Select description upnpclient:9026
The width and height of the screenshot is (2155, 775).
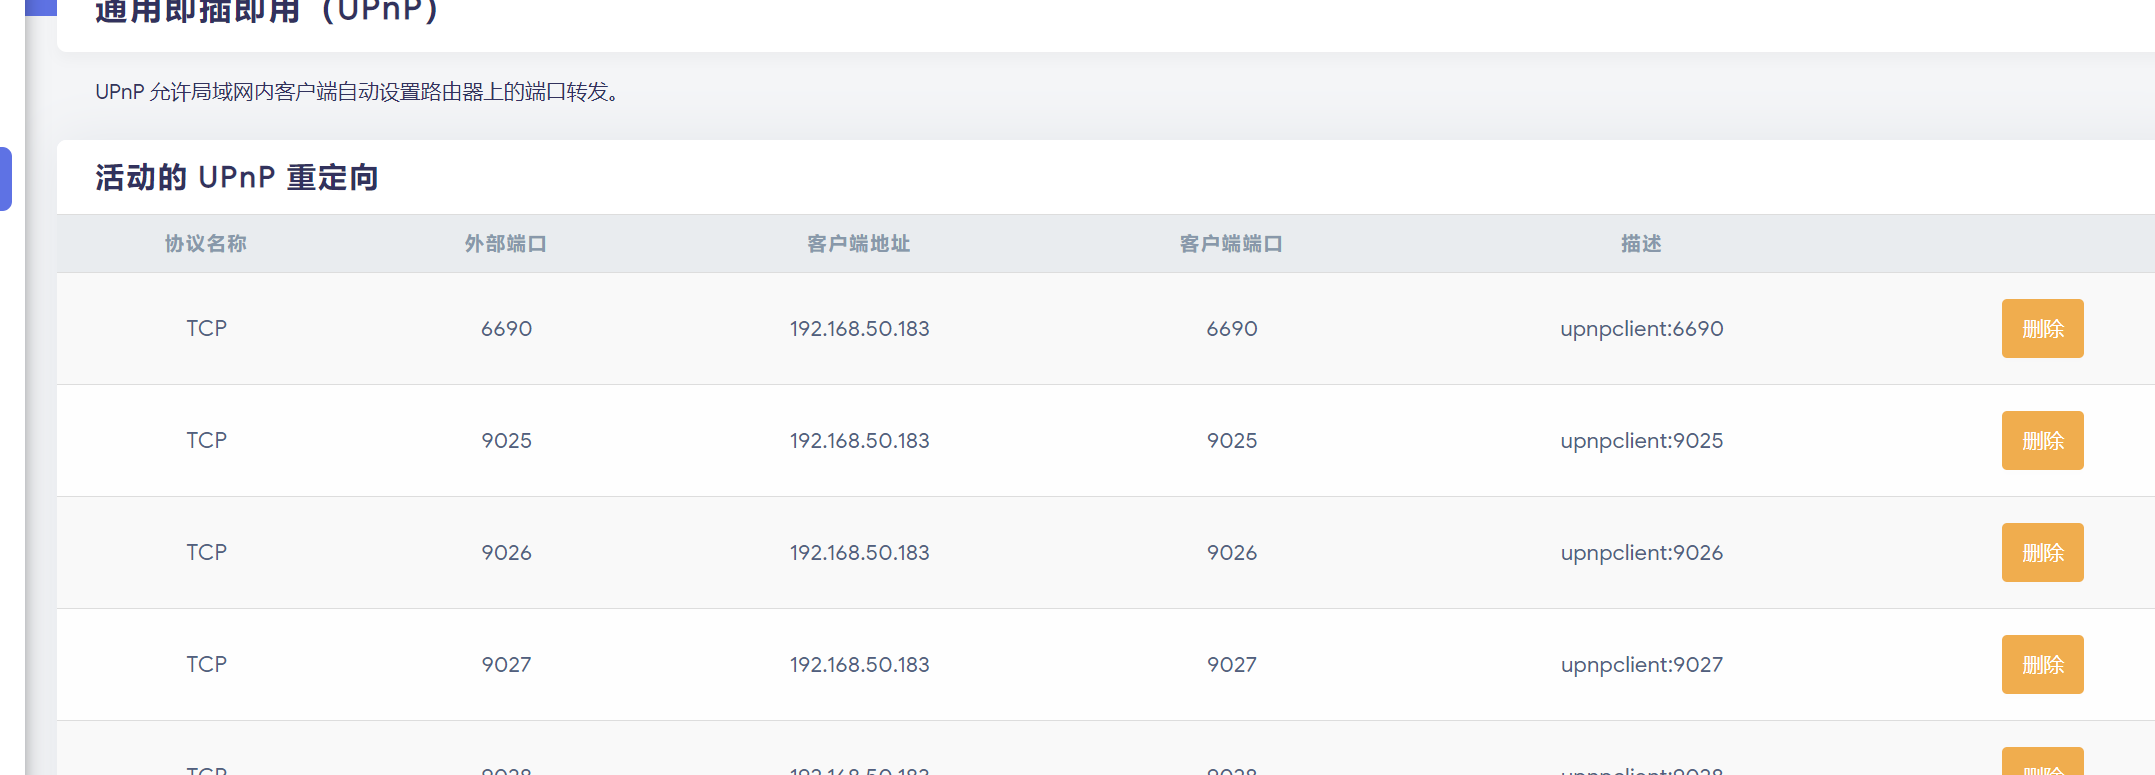point(1642,553)
